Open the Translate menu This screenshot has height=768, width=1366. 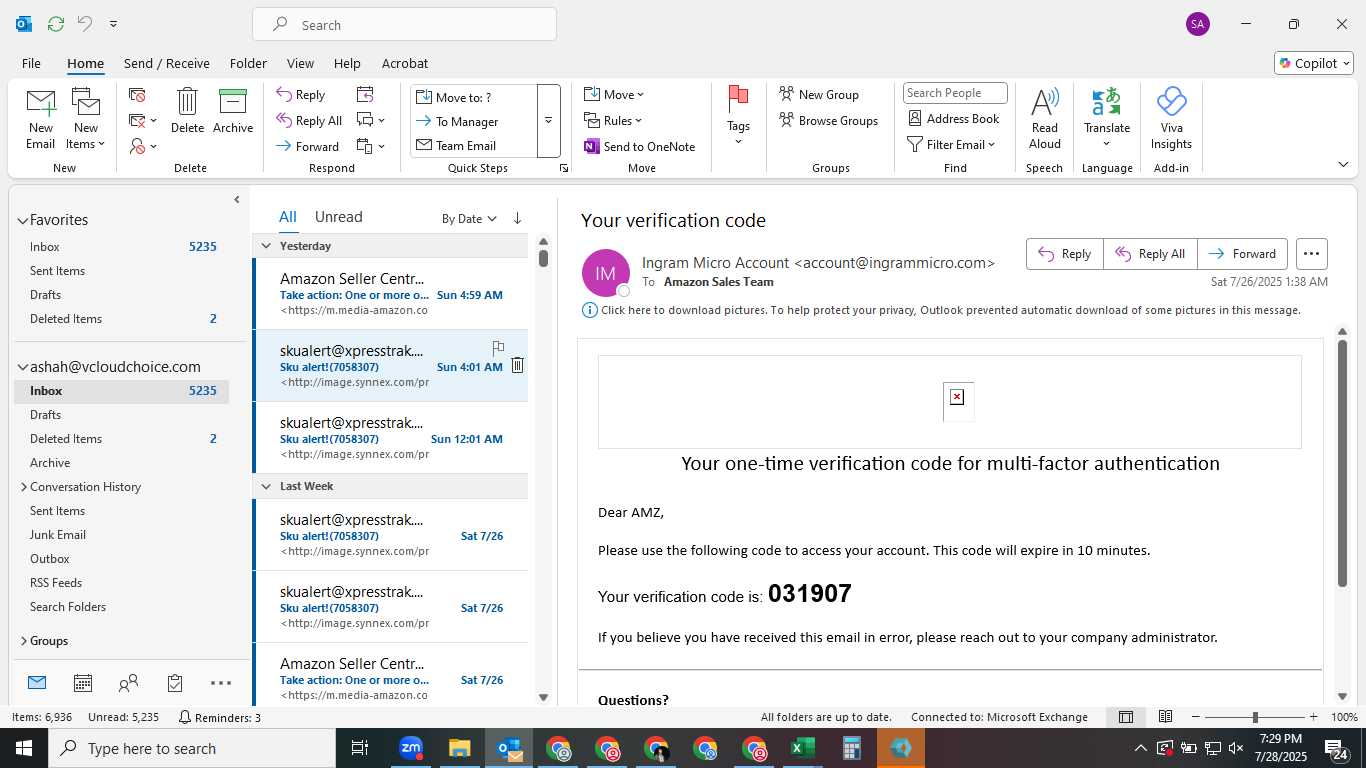click(1107, 118)
